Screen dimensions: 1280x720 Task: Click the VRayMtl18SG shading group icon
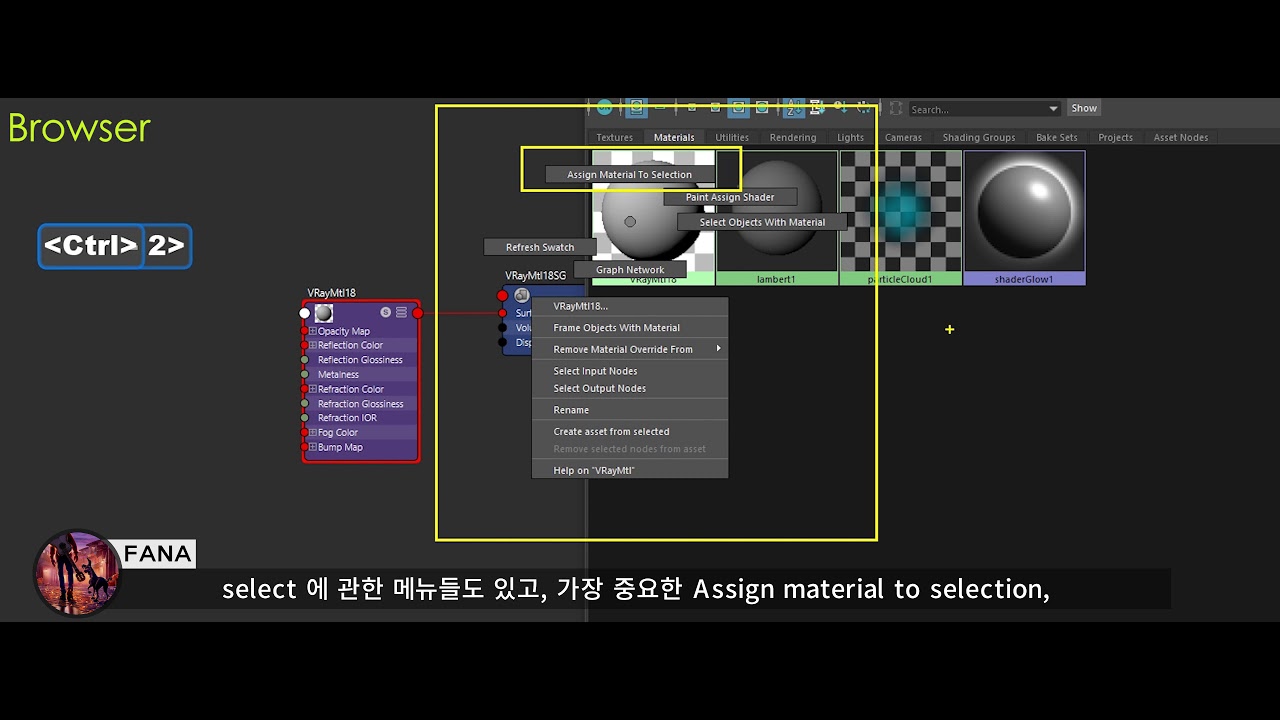click(521, 295)
